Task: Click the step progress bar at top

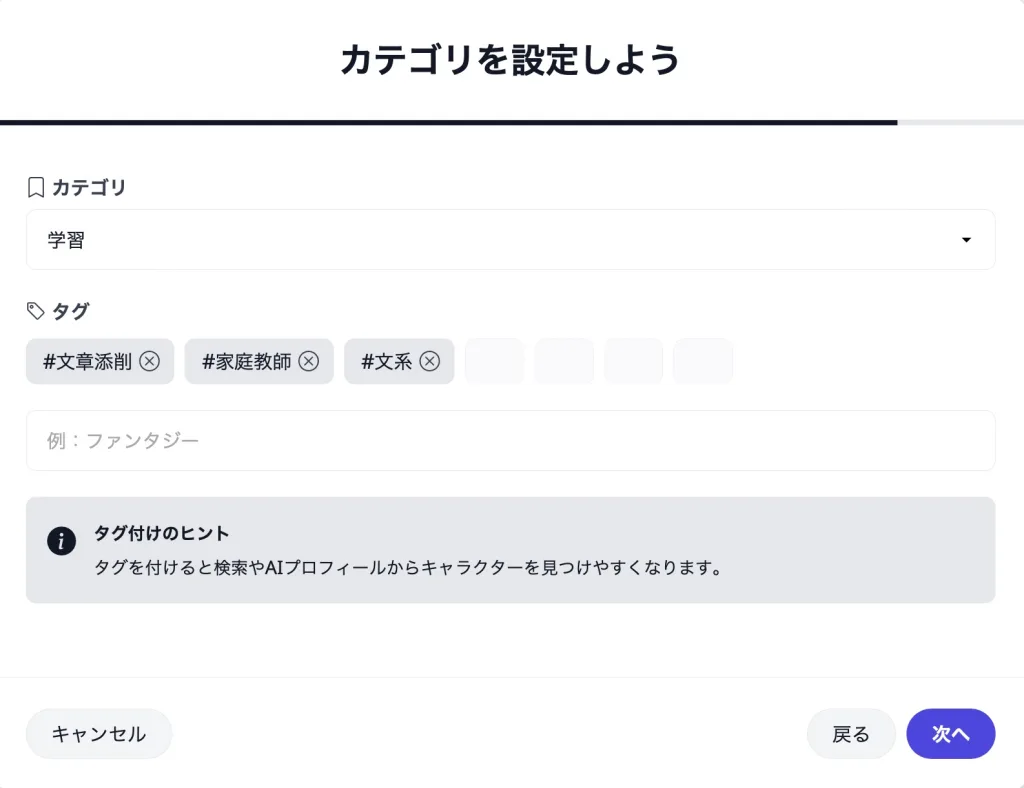Action: click(x=512, y=123)
